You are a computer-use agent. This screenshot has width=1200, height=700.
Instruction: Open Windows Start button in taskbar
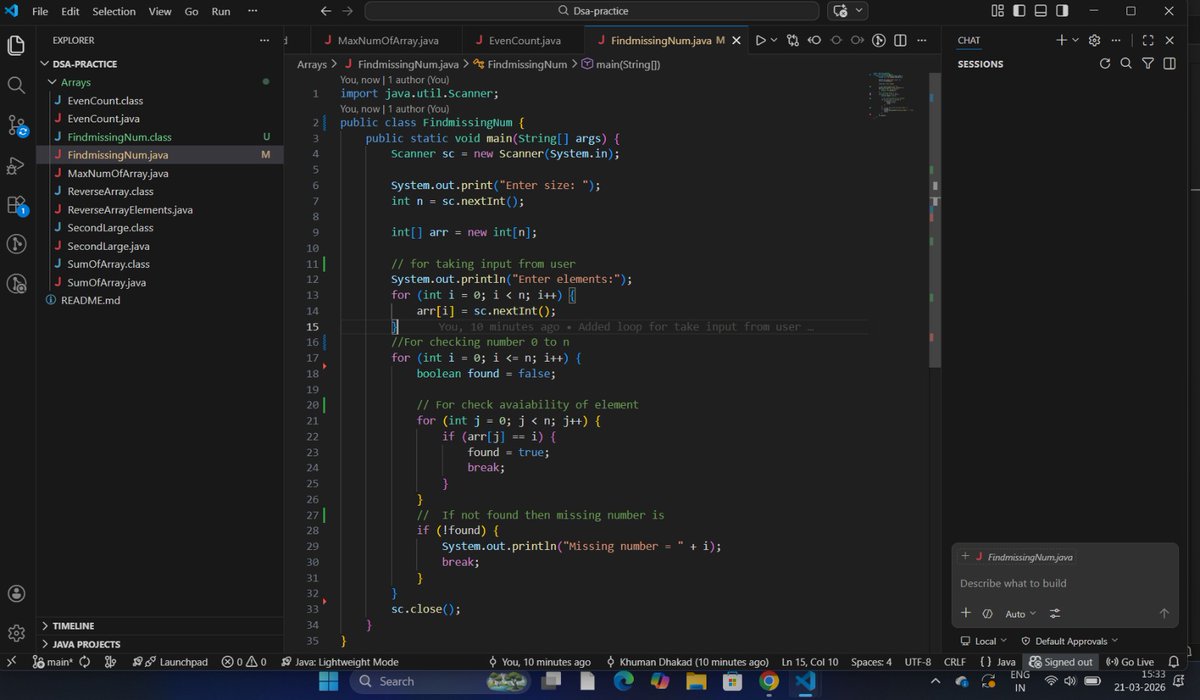coord(330,681)
